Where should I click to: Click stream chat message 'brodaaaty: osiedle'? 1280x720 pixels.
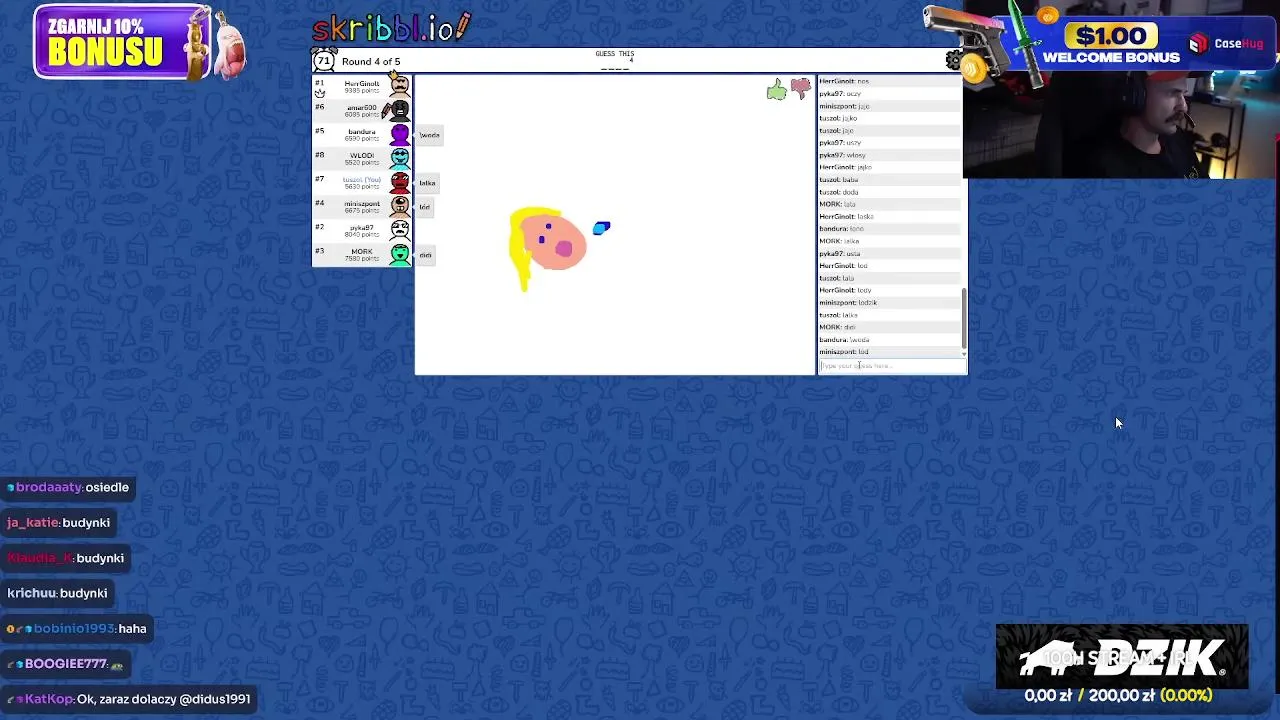coord(68,487)
